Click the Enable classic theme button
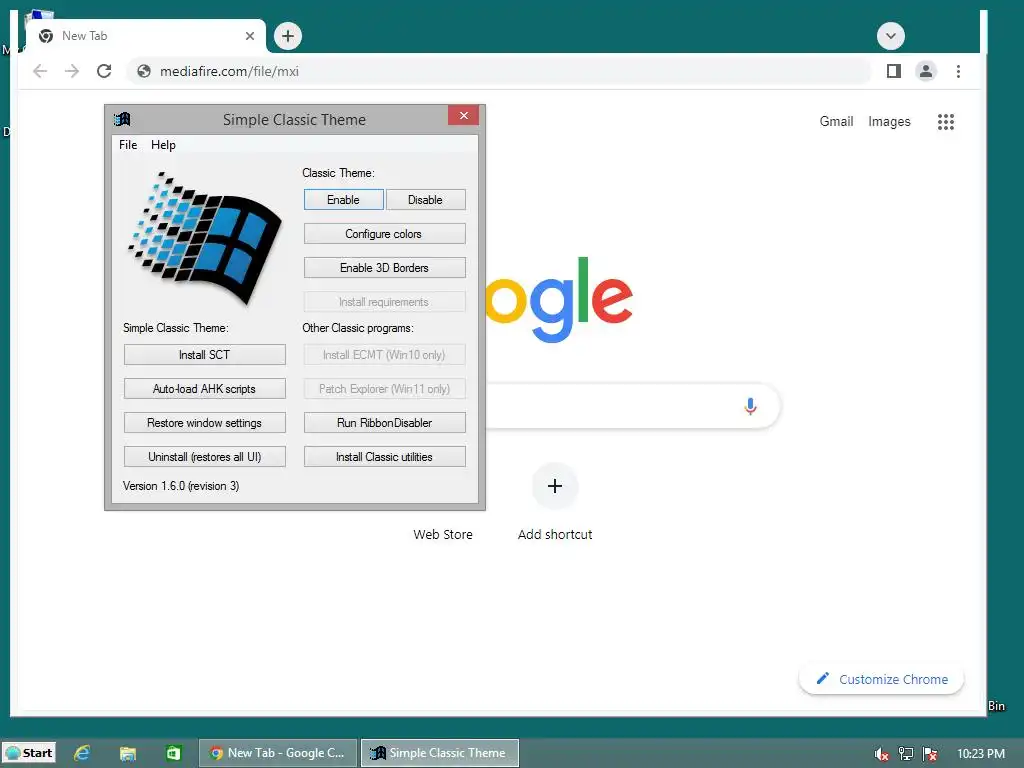 click(344, 200)
